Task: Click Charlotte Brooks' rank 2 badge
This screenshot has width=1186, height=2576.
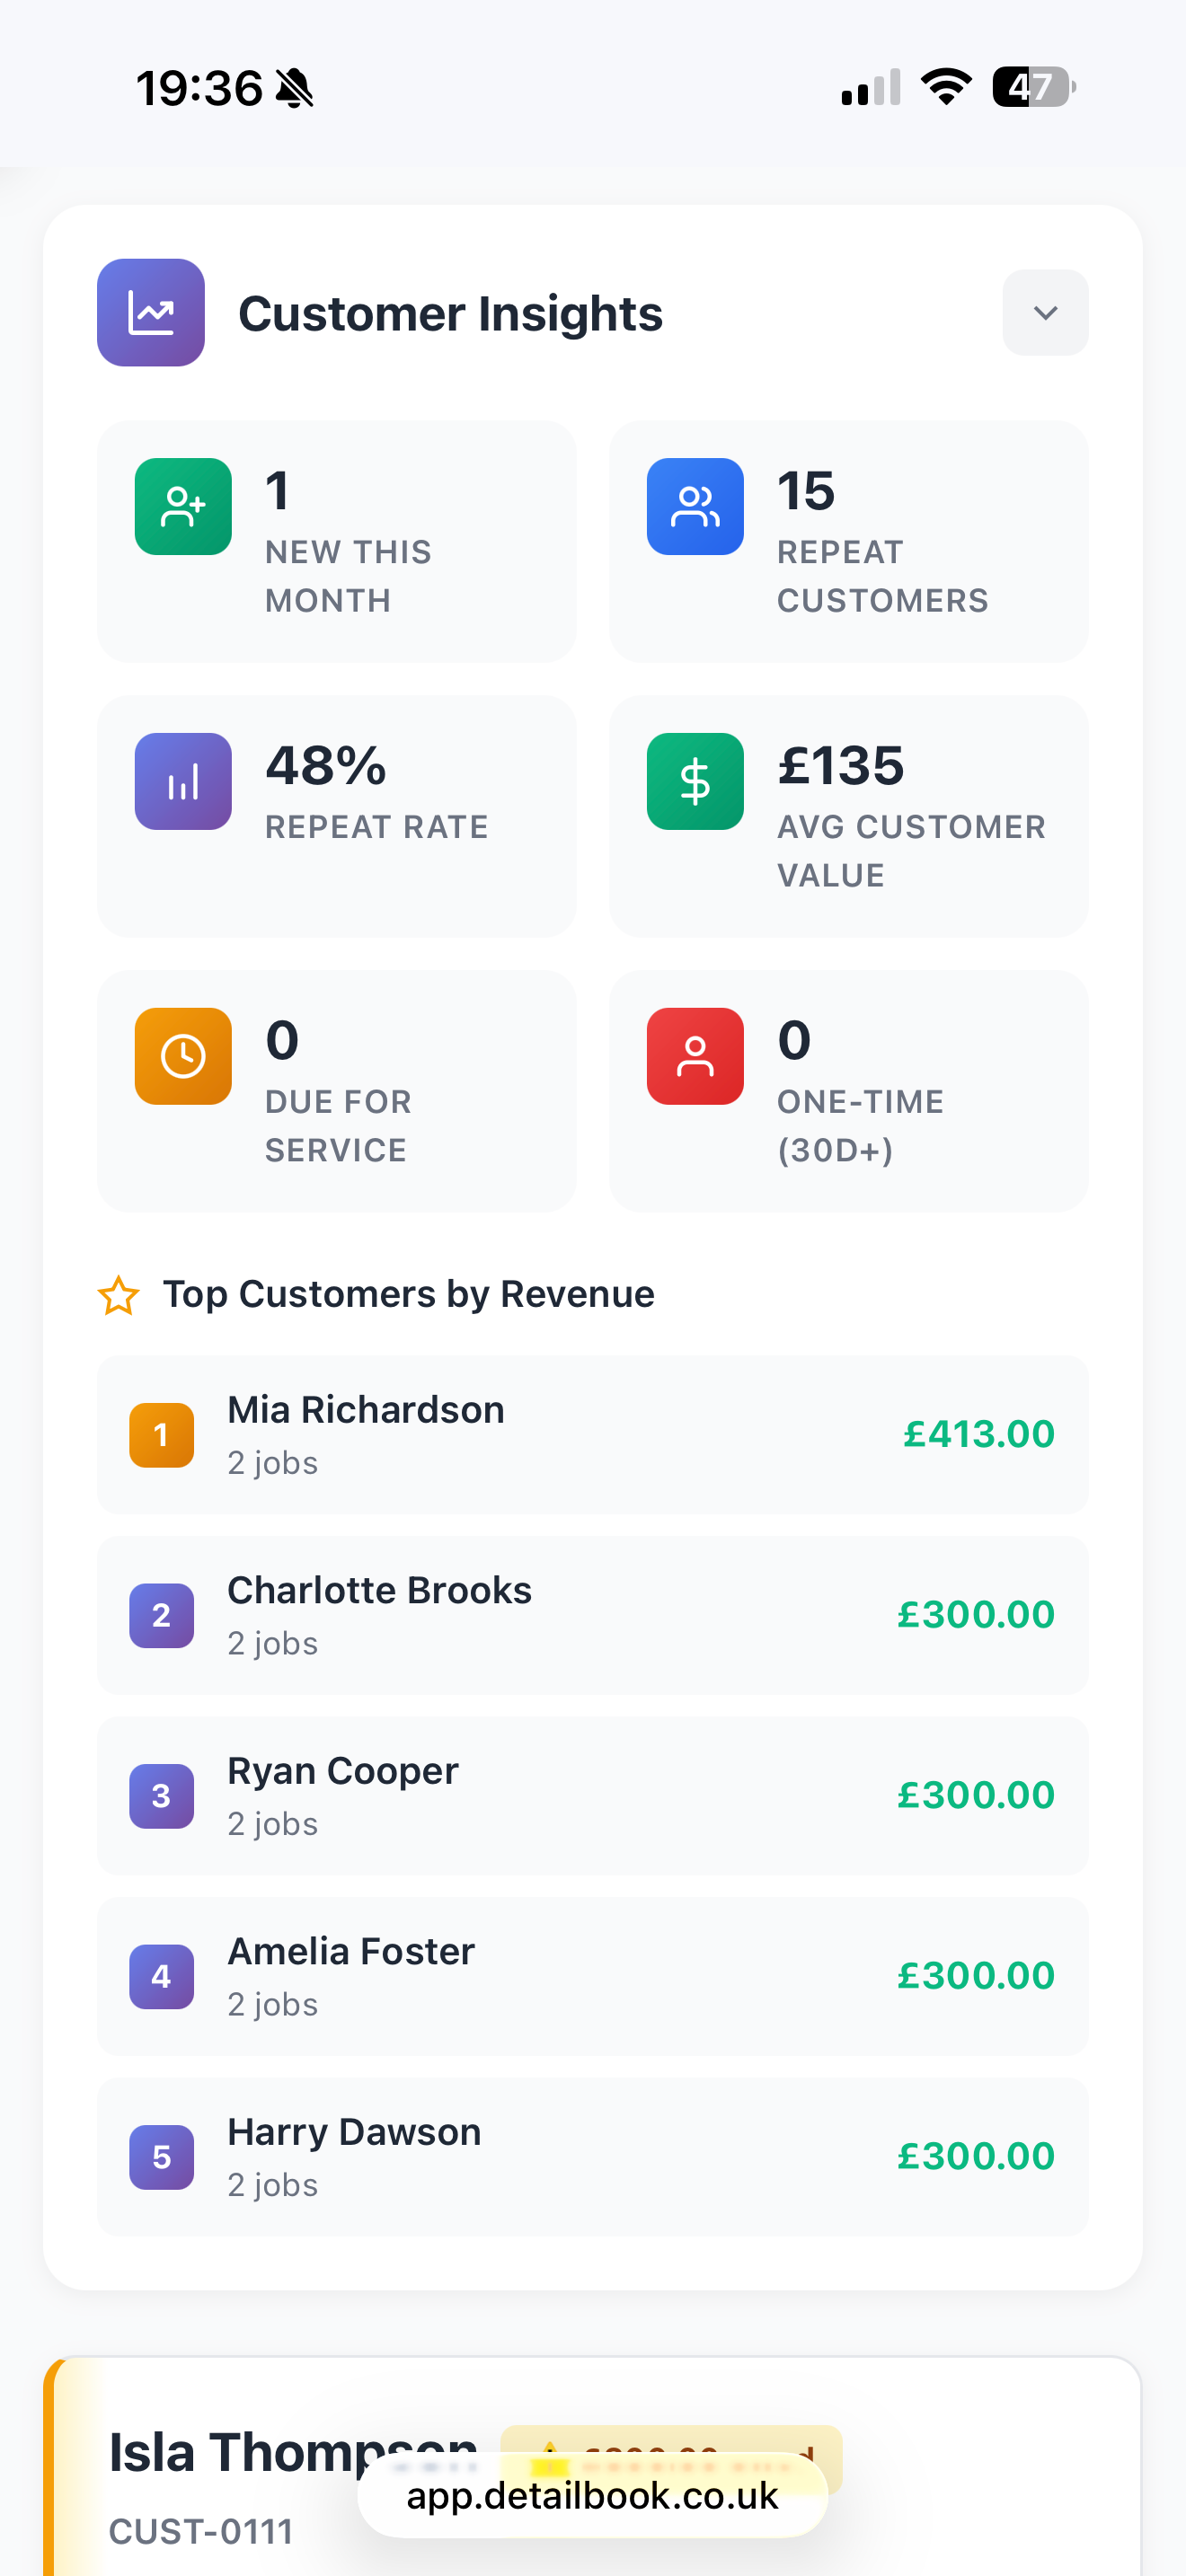Action: point(161,1615)
